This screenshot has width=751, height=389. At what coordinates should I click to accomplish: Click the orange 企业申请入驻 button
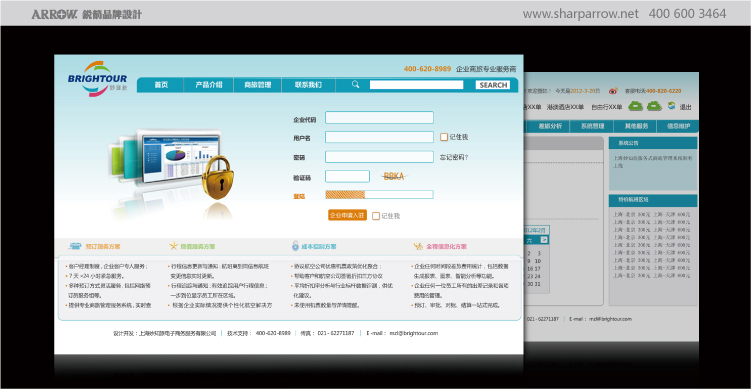click(x=347, y=215)
